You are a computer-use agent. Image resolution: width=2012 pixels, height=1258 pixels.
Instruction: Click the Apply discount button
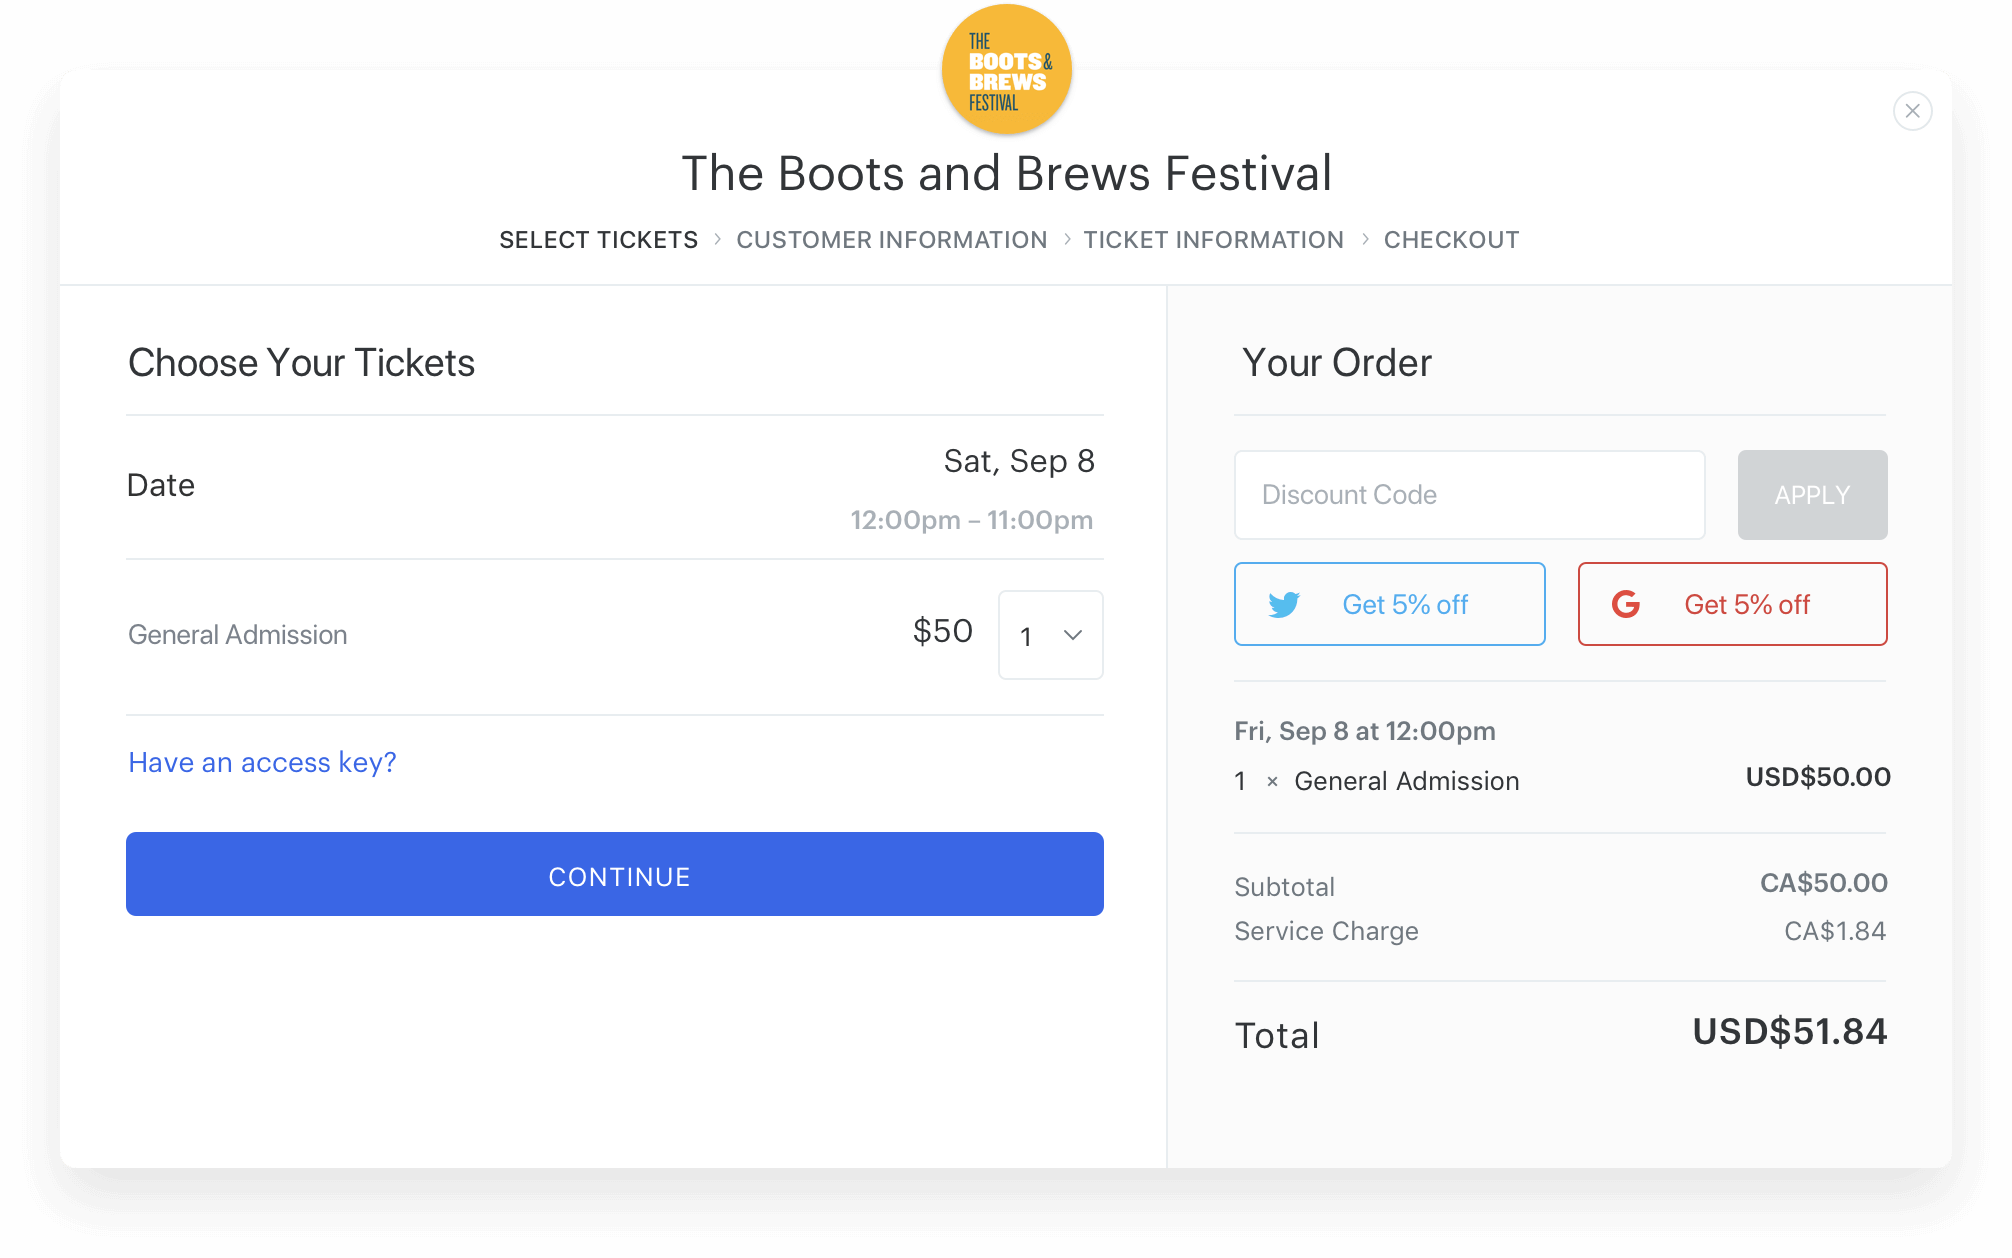click(x=1812, y=495)
